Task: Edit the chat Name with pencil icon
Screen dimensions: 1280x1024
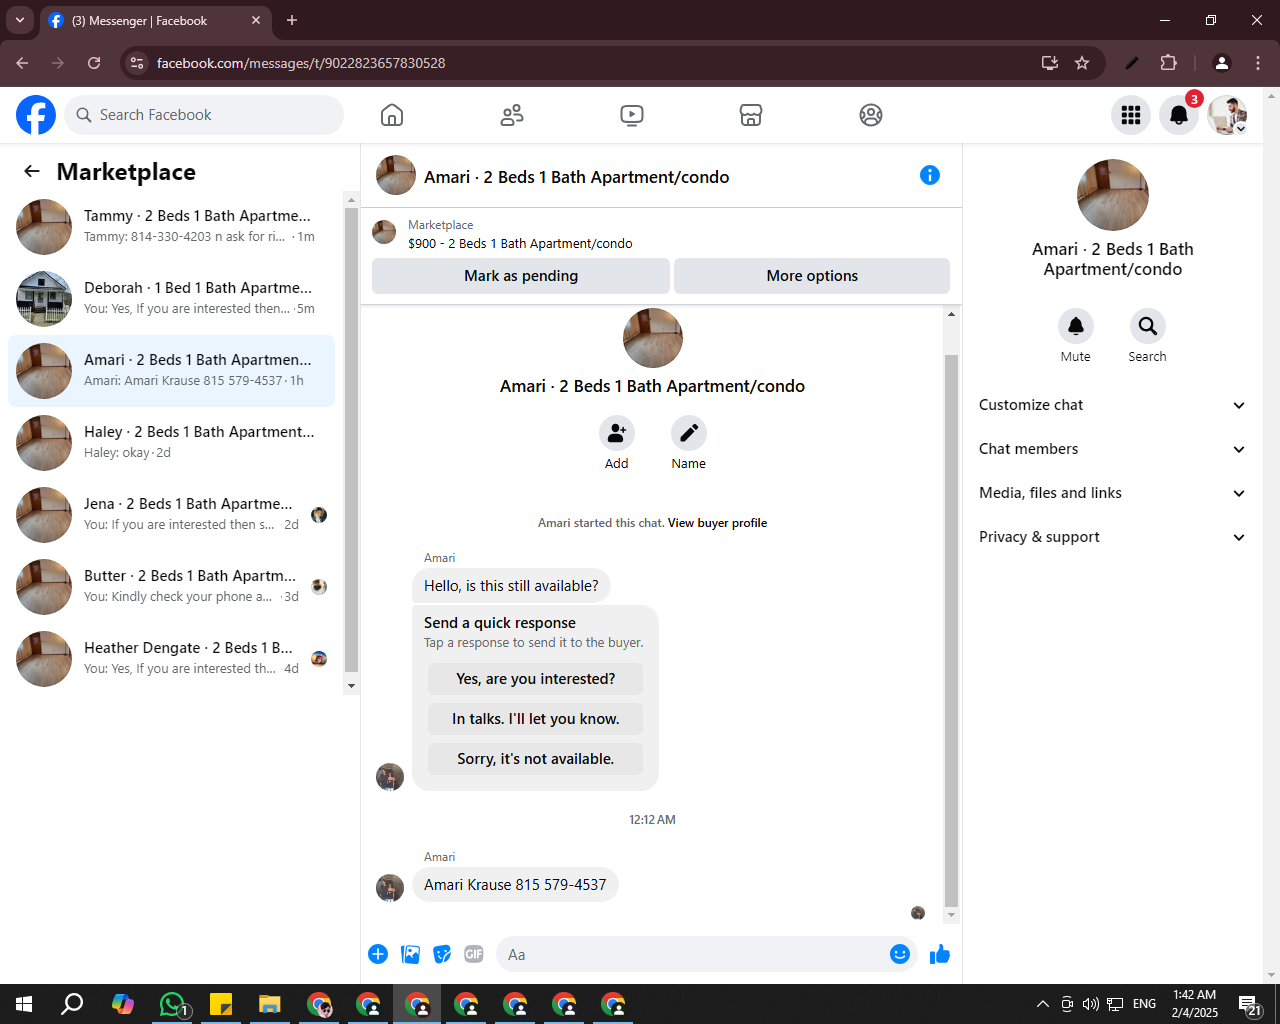Action: pyautogui.click(x=689, y=433)
